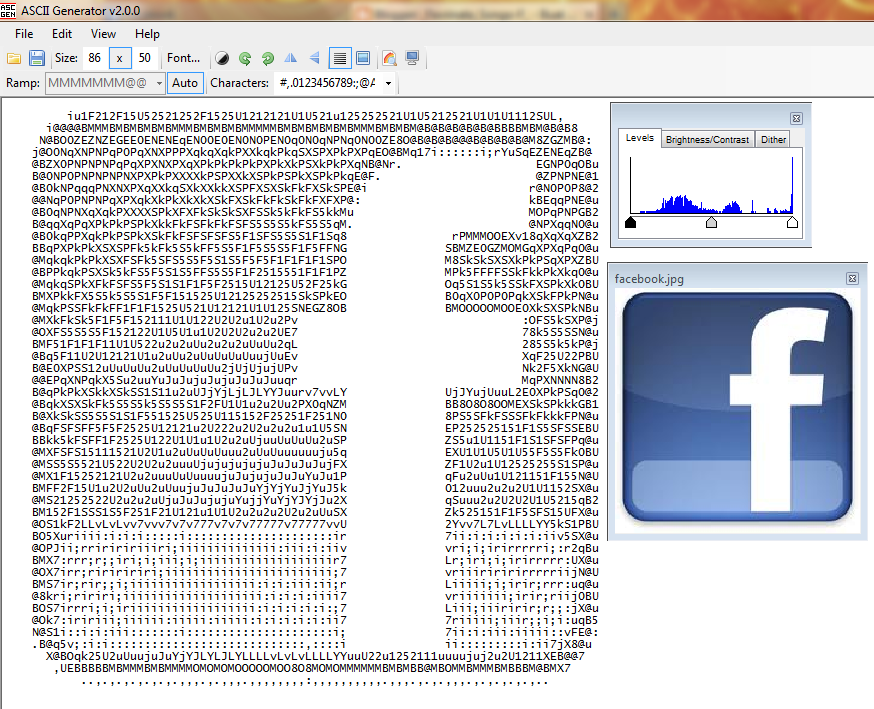The image size is (874, 709).
Task: Open an image file with folder icon
Action: pyautogui.click(x=14, y=58)
